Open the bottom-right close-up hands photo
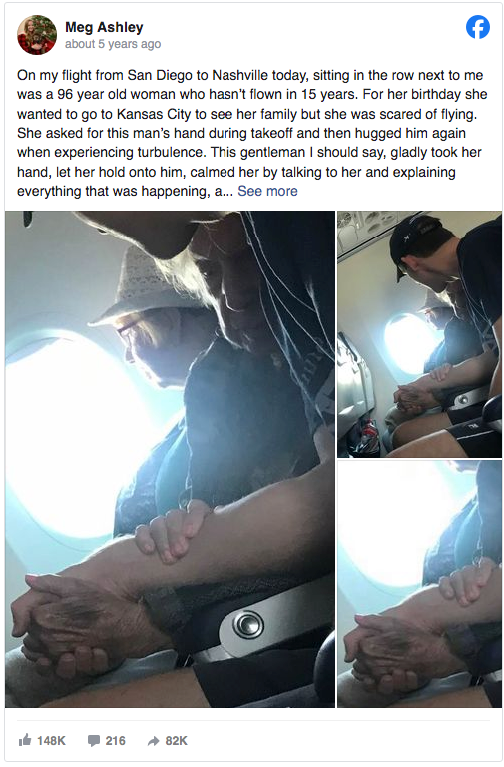 [x=419, y=584]
